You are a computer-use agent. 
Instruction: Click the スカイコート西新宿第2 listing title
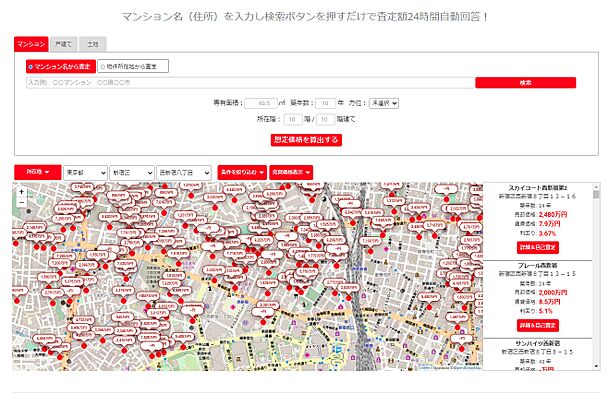click(x=537, y=188)
